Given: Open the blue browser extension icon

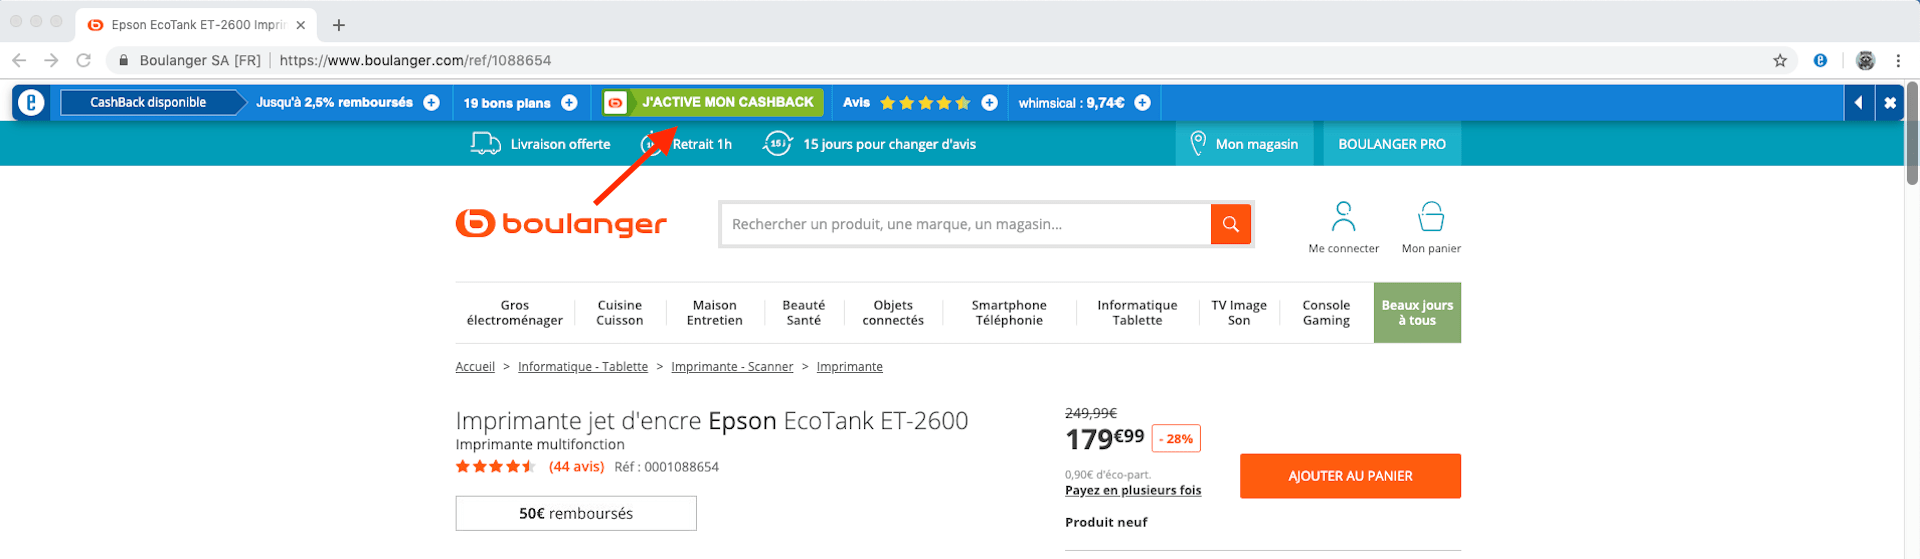Looking at the screenshot, I should click(1820, 60).
